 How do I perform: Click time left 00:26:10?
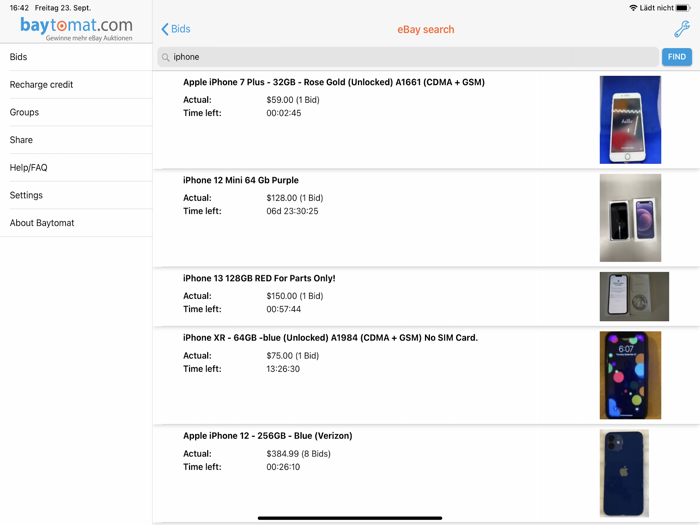pos(283,467)
